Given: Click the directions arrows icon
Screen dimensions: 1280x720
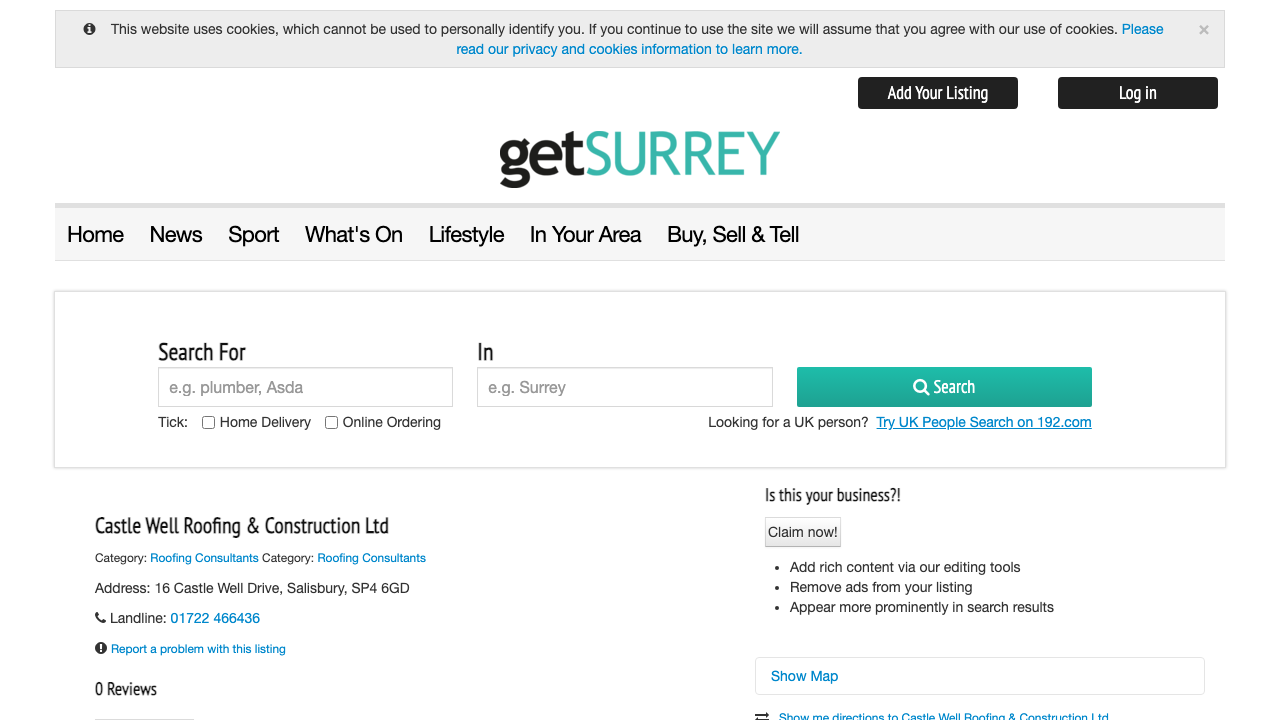Looking at the screenshot, I should (x=762, y=716).
